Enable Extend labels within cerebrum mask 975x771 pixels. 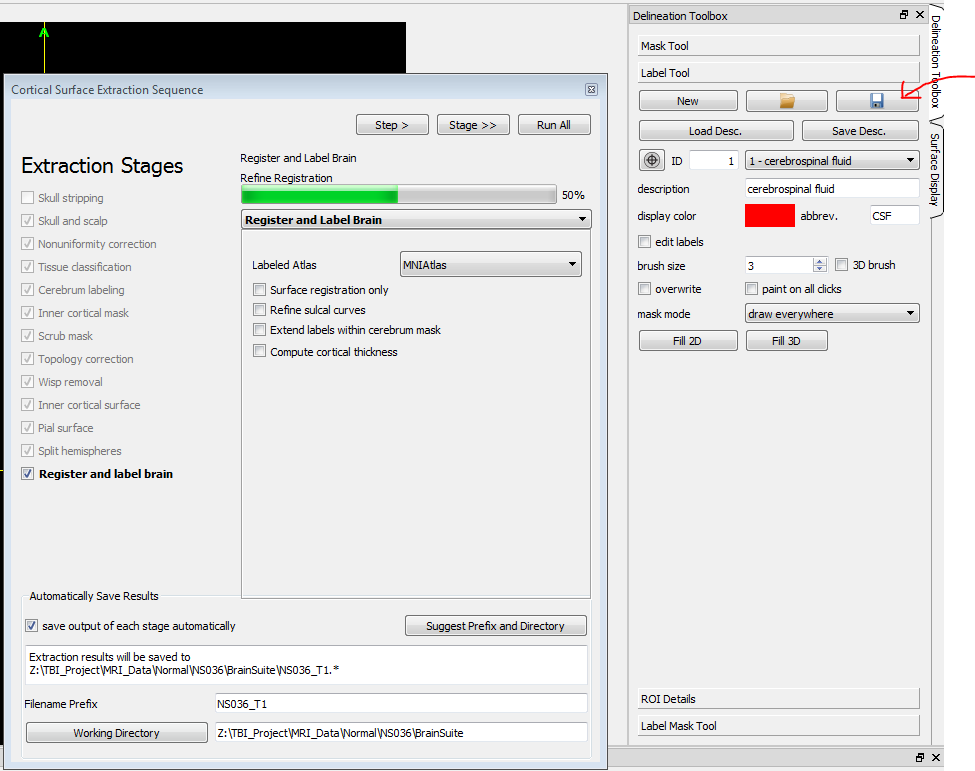tap(259, 330)
